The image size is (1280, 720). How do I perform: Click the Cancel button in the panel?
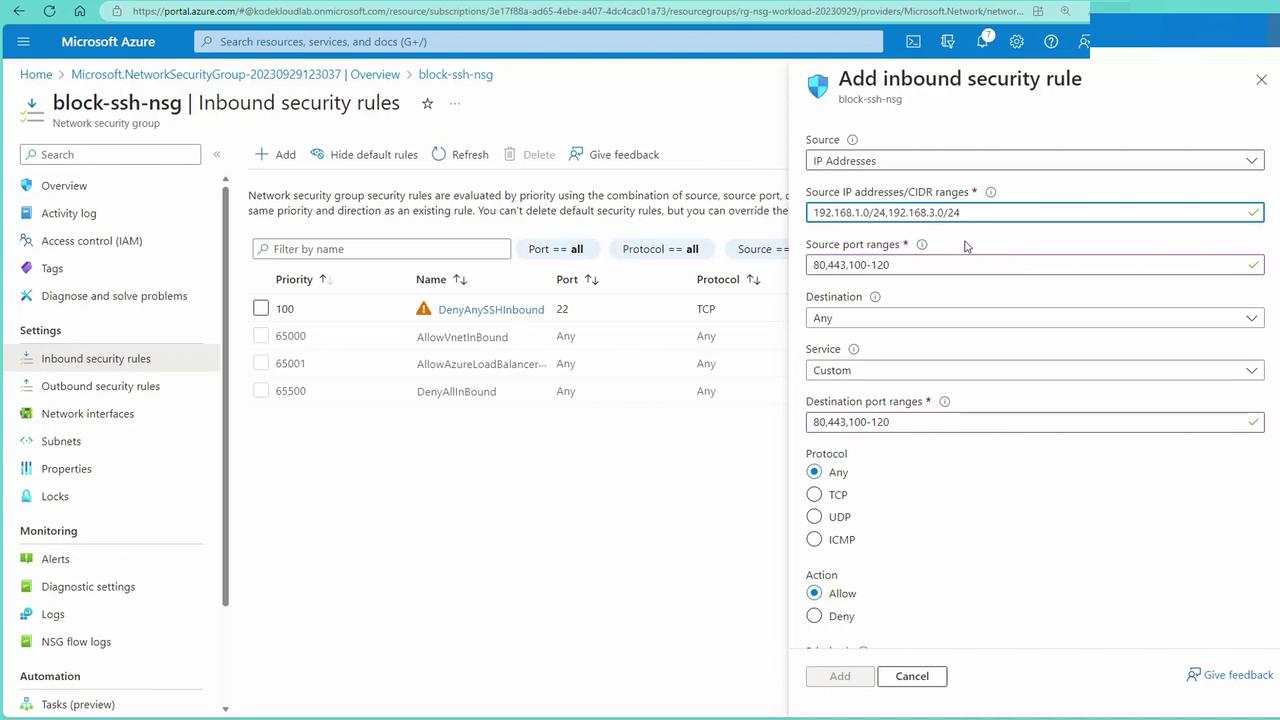pyautogui.click(x=912, y=676)
